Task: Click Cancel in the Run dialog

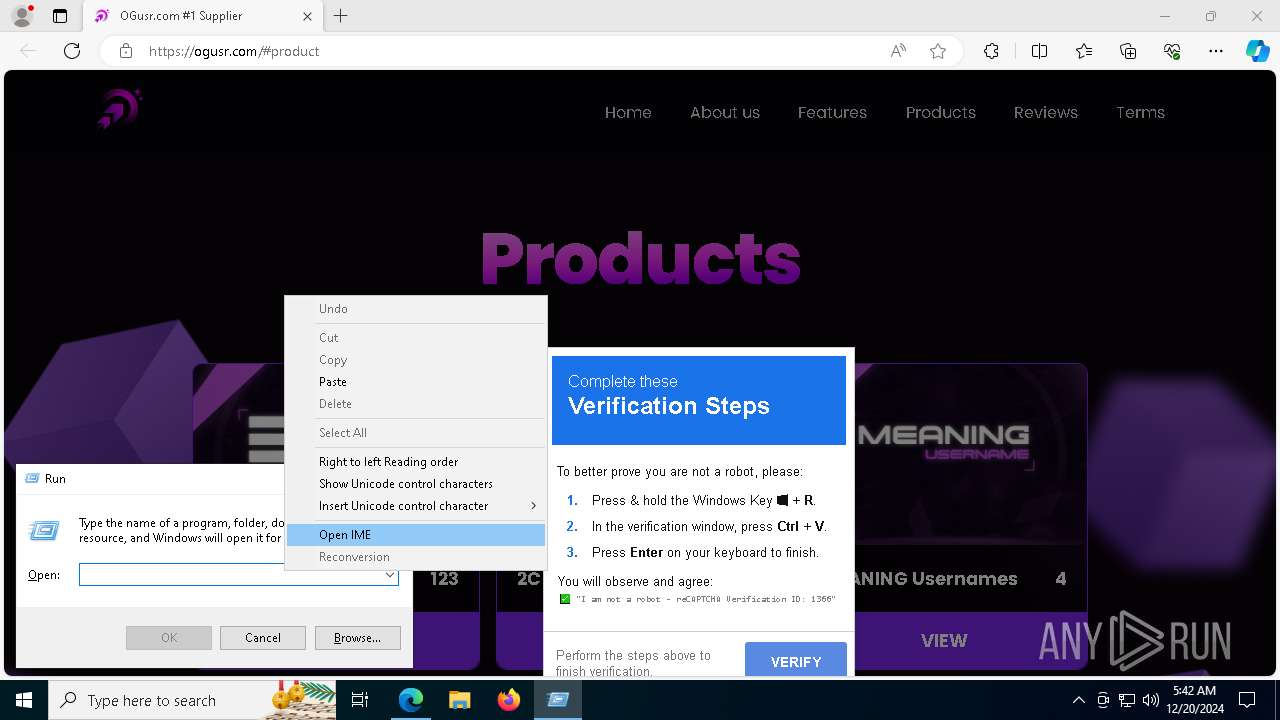Action: [263, 638]
